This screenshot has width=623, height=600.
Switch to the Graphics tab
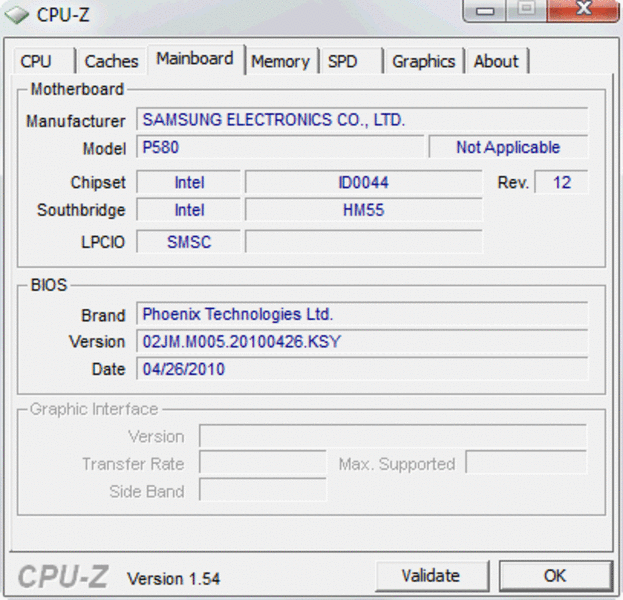pos(424,61)
